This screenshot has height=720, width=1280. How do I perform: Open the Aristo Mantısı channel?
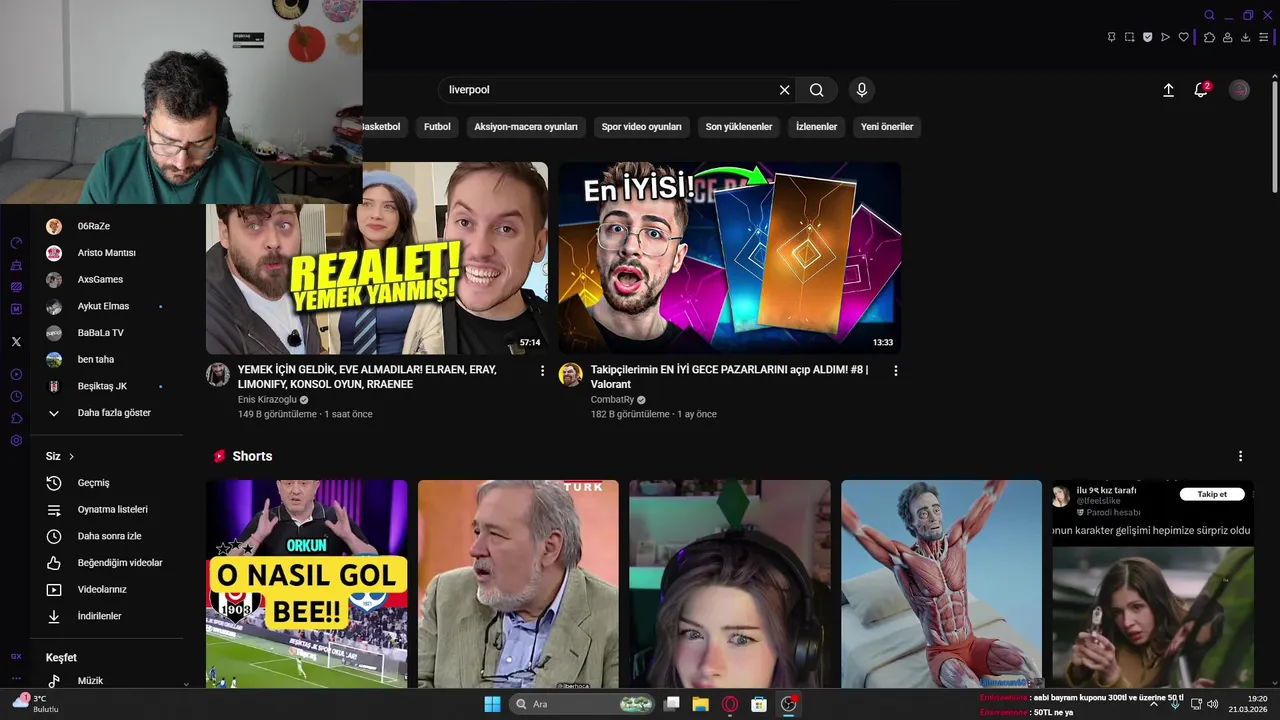107,253
